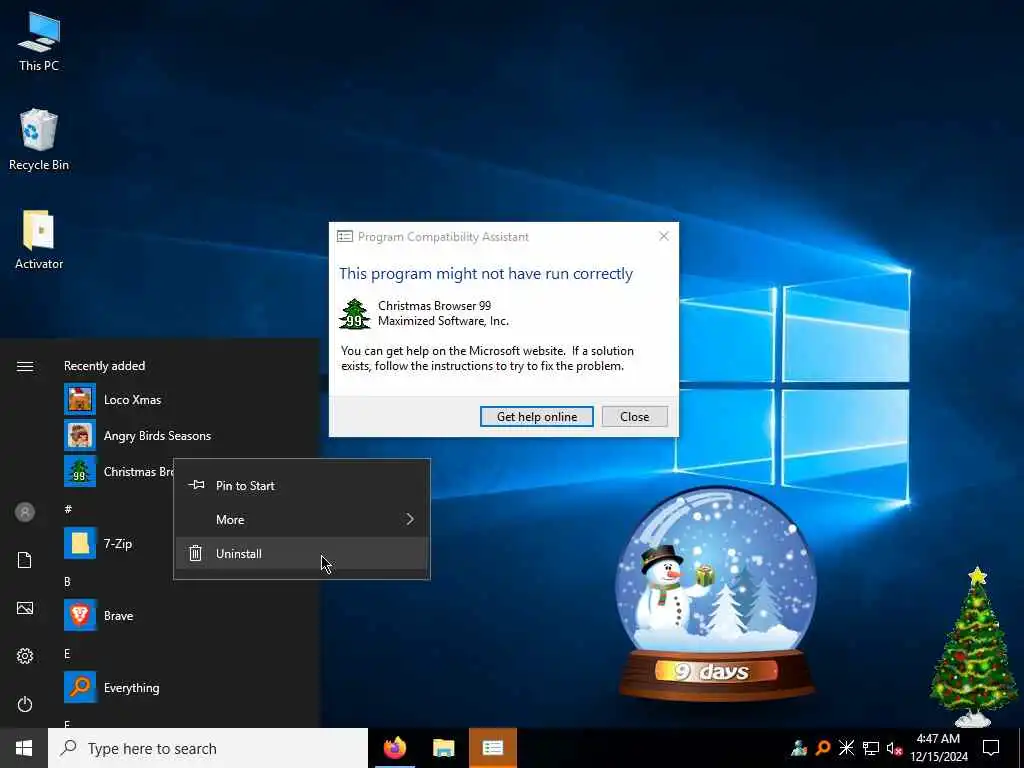The image size is (1024, 768).
Task: Select Program Compatibility Assistant taskbar item
Action: (x=493, y=748)
